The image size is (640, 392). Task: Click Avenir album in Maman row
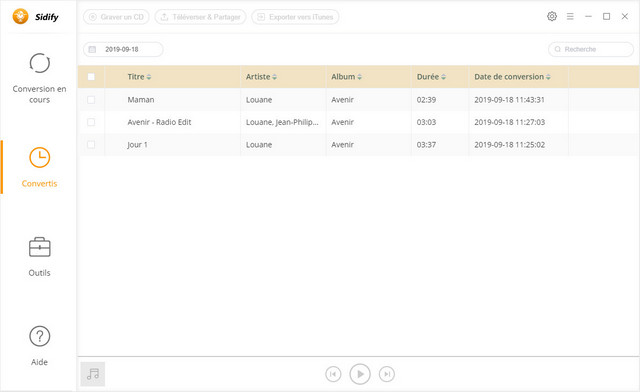click(342, 100)
